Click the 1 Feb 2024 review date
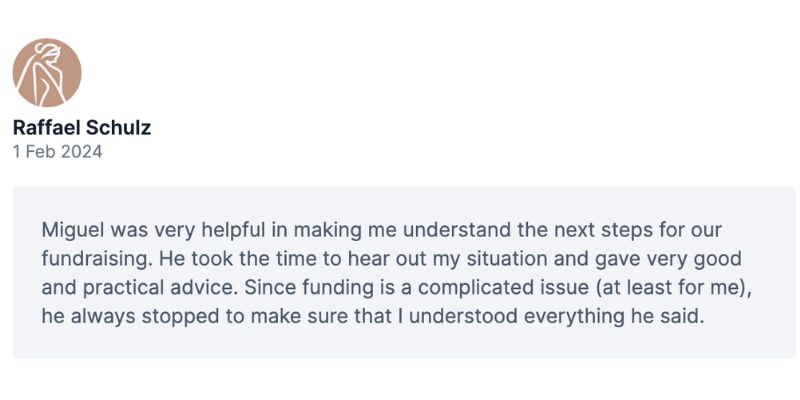The width and height of the screenshot is (800, 400). point(57,152)
